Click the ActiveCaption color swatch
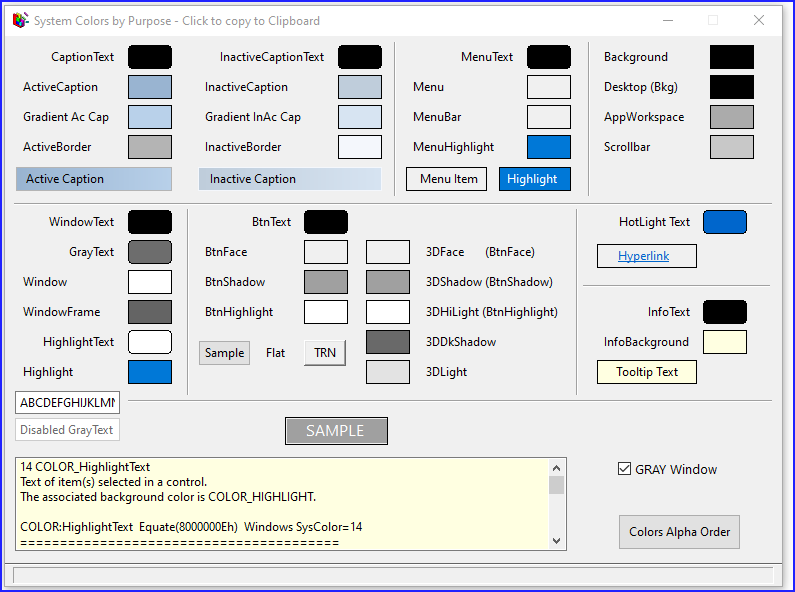This screenshot has height=592, width=795. (150, 87)
